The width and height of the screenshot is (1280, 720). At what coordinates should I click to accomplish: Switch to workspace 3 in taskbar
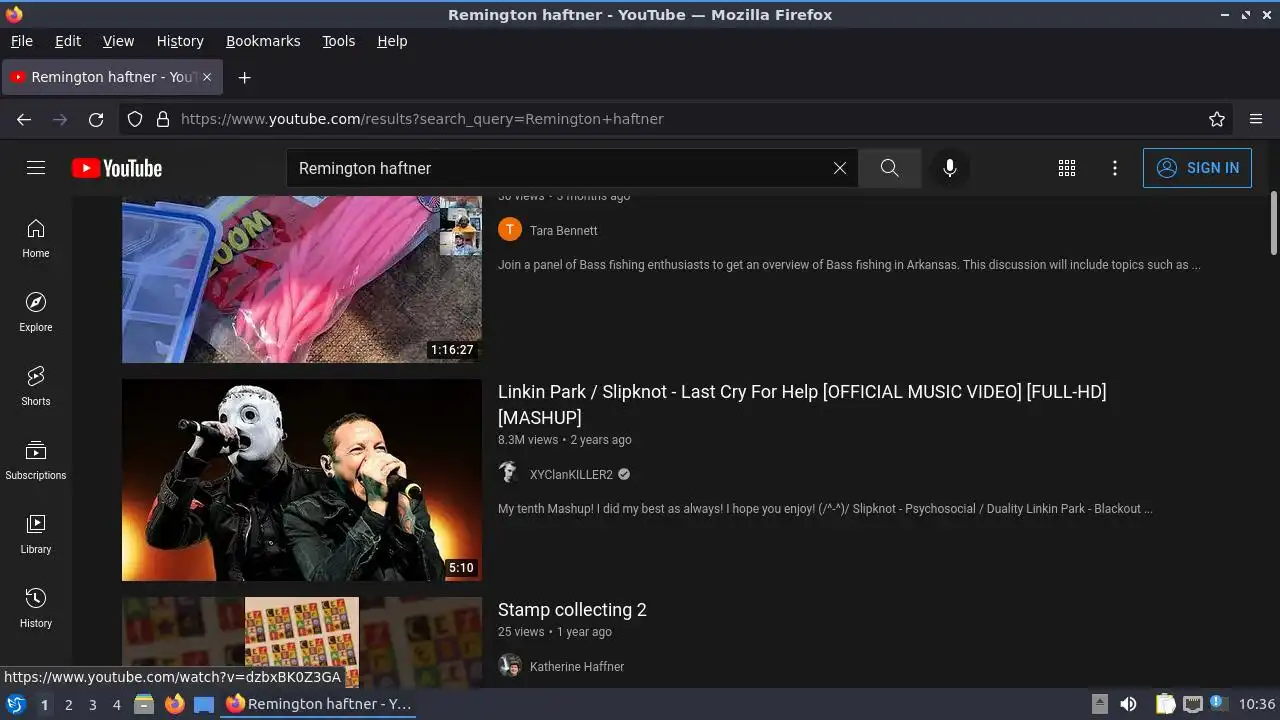[x=93, y=705]
